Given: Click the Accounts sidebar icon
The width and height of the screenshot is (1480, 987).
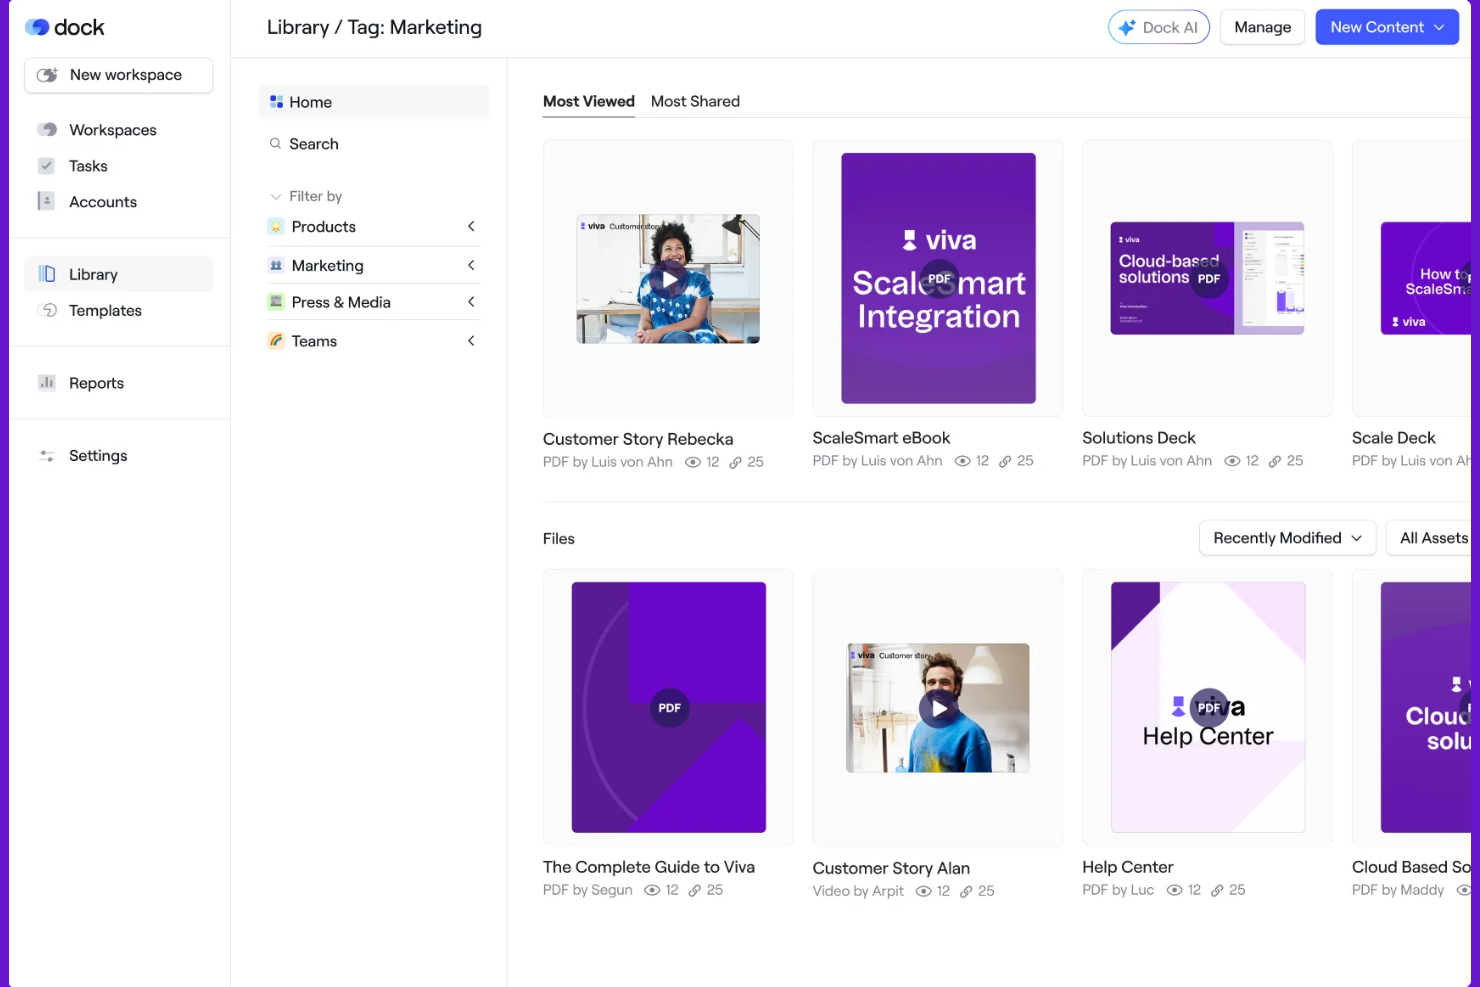Looking at the screenshot, I should [x=46, y=202].
